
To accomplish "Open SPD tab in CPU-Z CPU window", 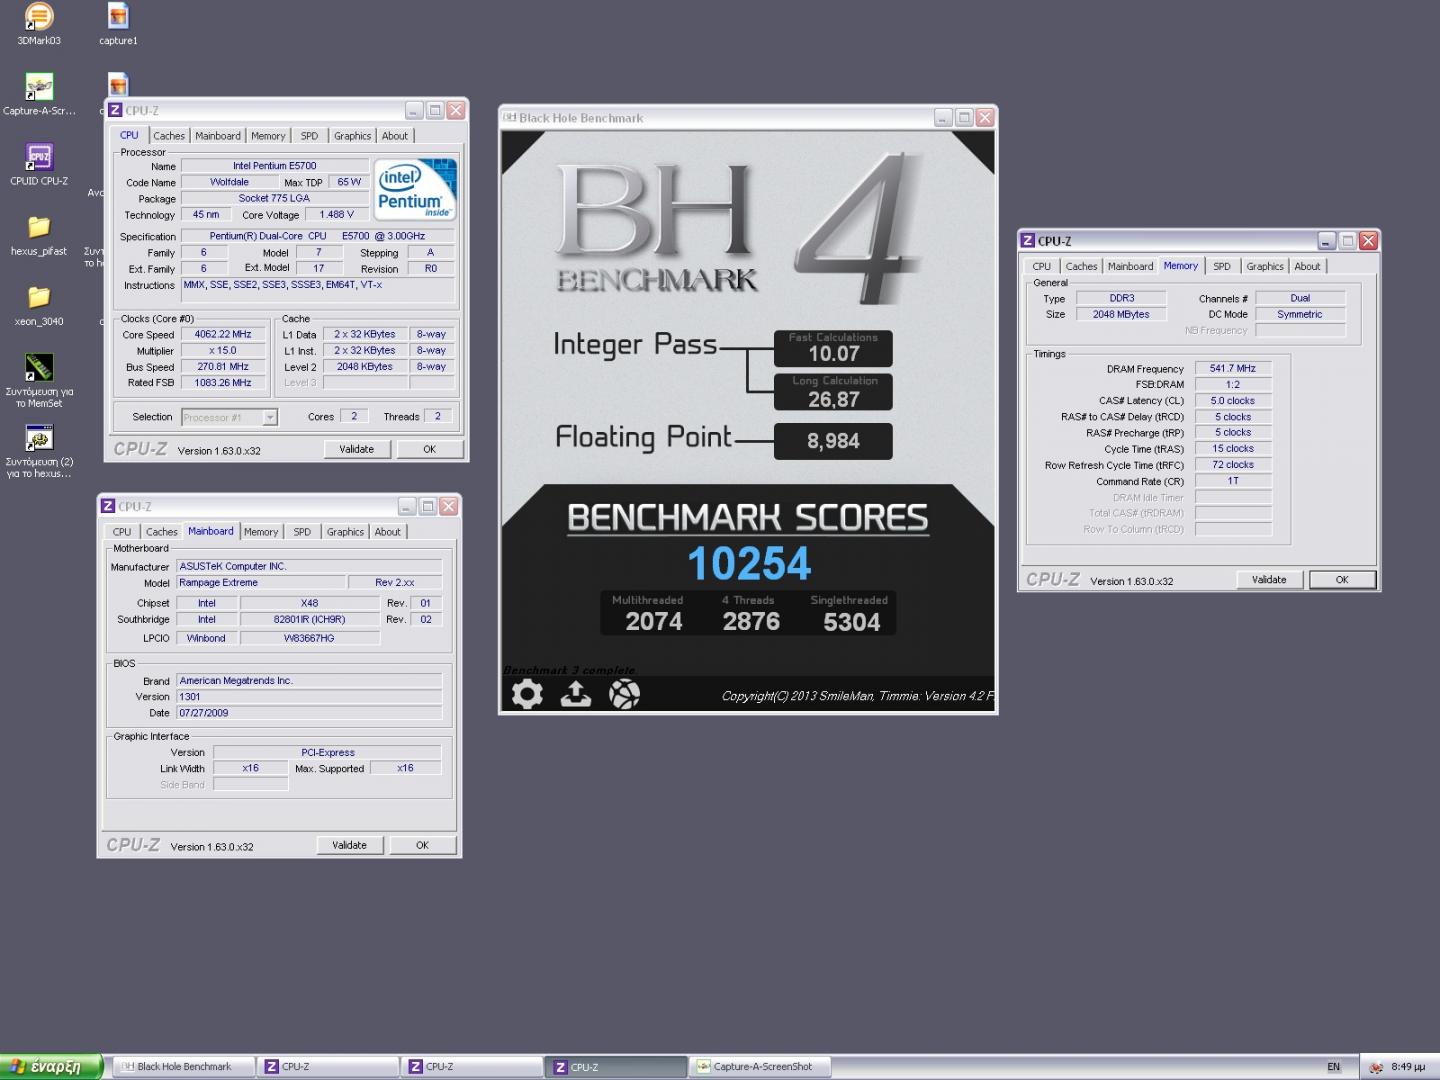I will [310, 136].
